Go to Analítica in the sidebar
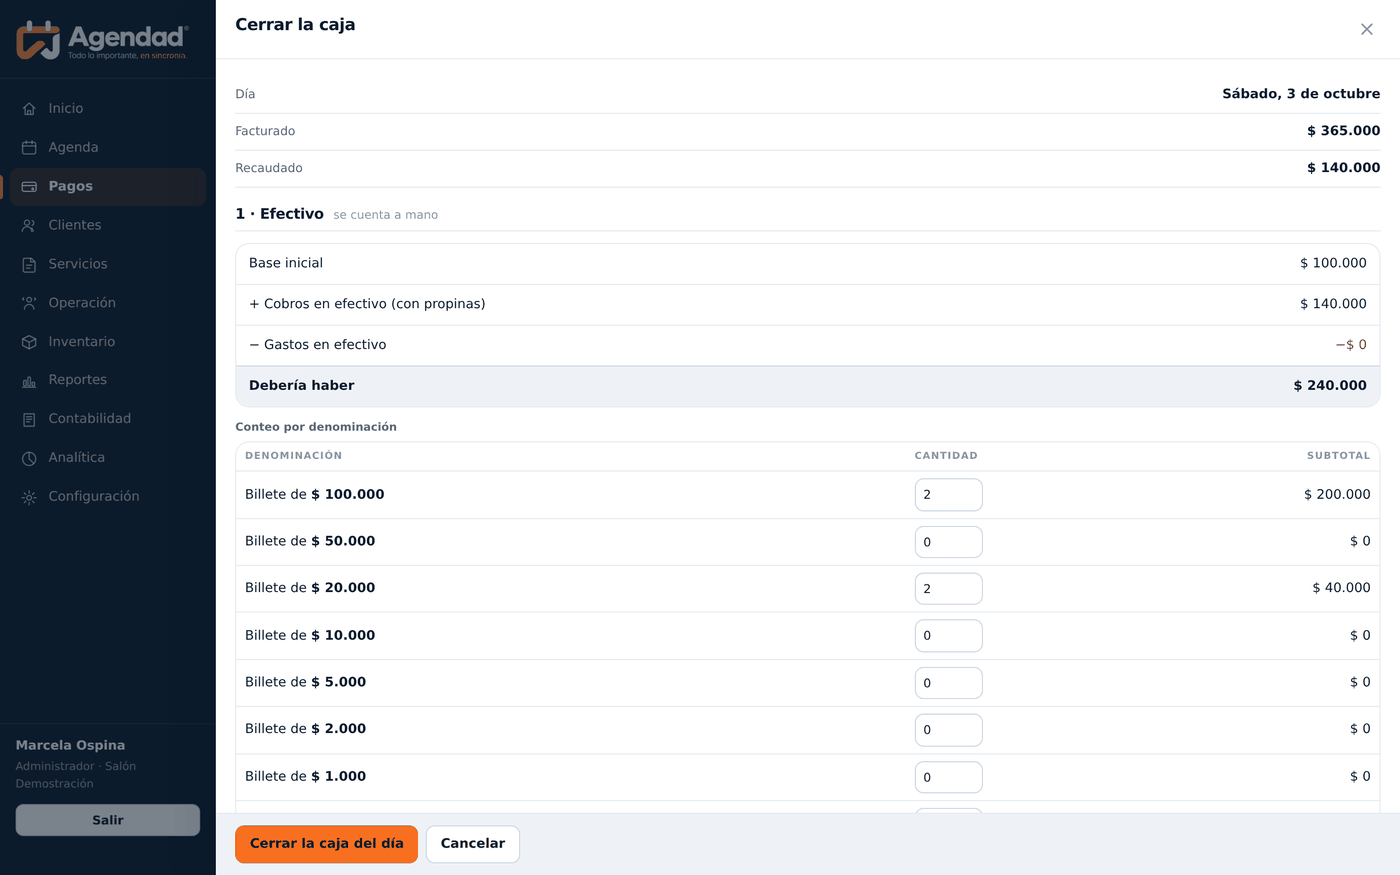The width and height of the screenshot is (1400, 875). [x=108, y=458]
